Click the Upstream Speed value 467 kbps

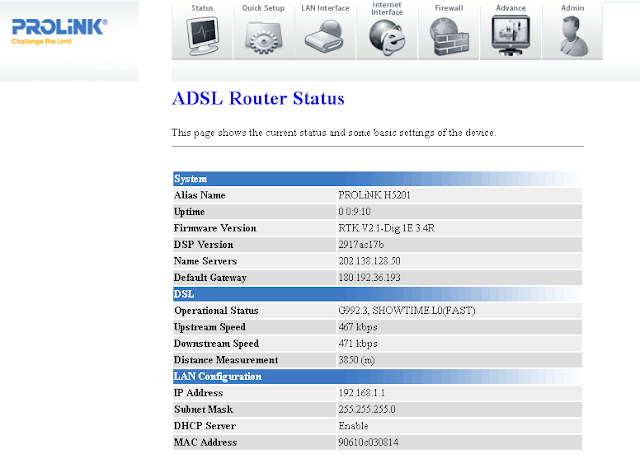[358, 327]
